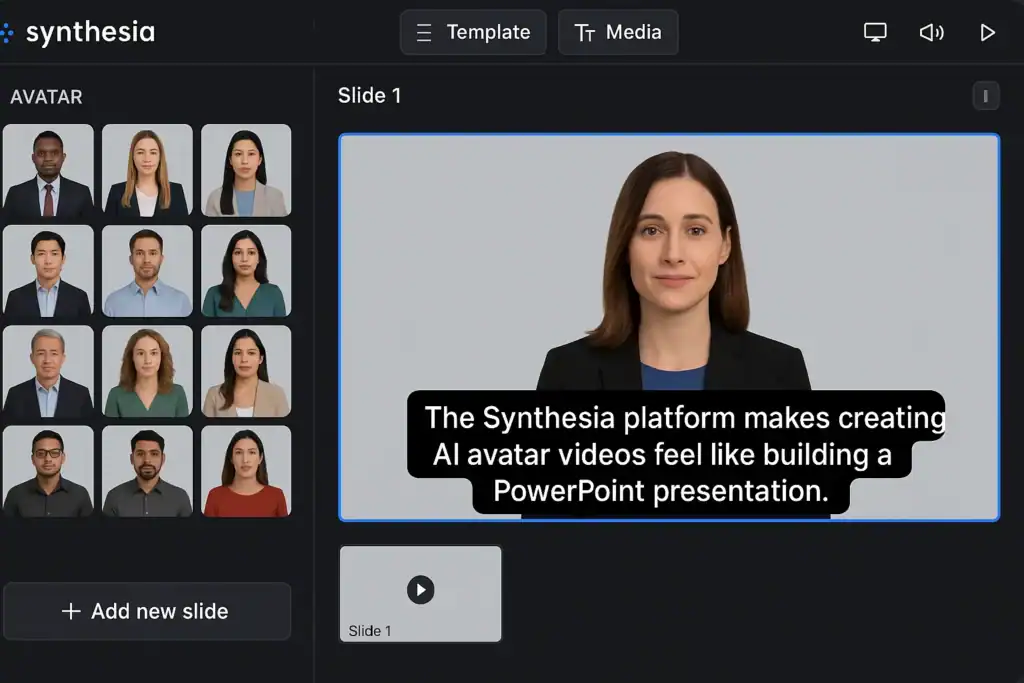Click the caption text on the slide
Image resolution: width=1024 pixels, height=683 pixels.
676,454
